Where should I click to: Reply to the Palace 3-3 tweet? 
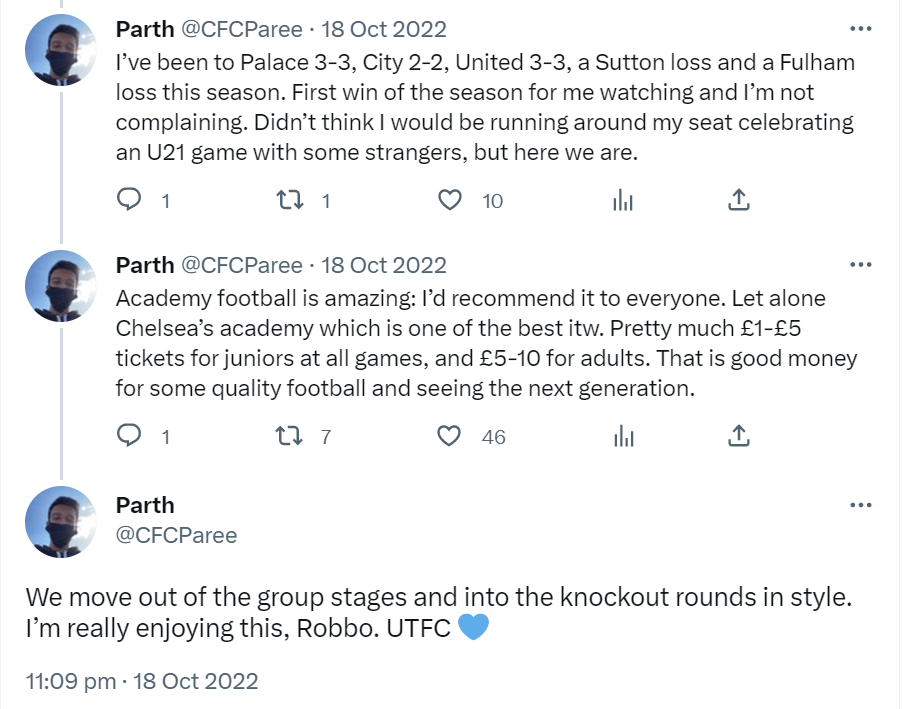tap(130, 201)
